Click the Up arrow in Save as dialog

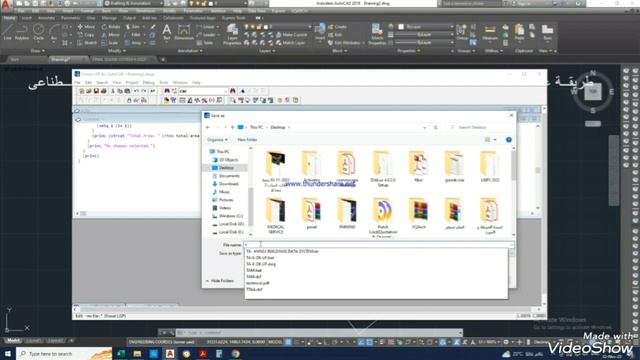click(x=233, y=127)
